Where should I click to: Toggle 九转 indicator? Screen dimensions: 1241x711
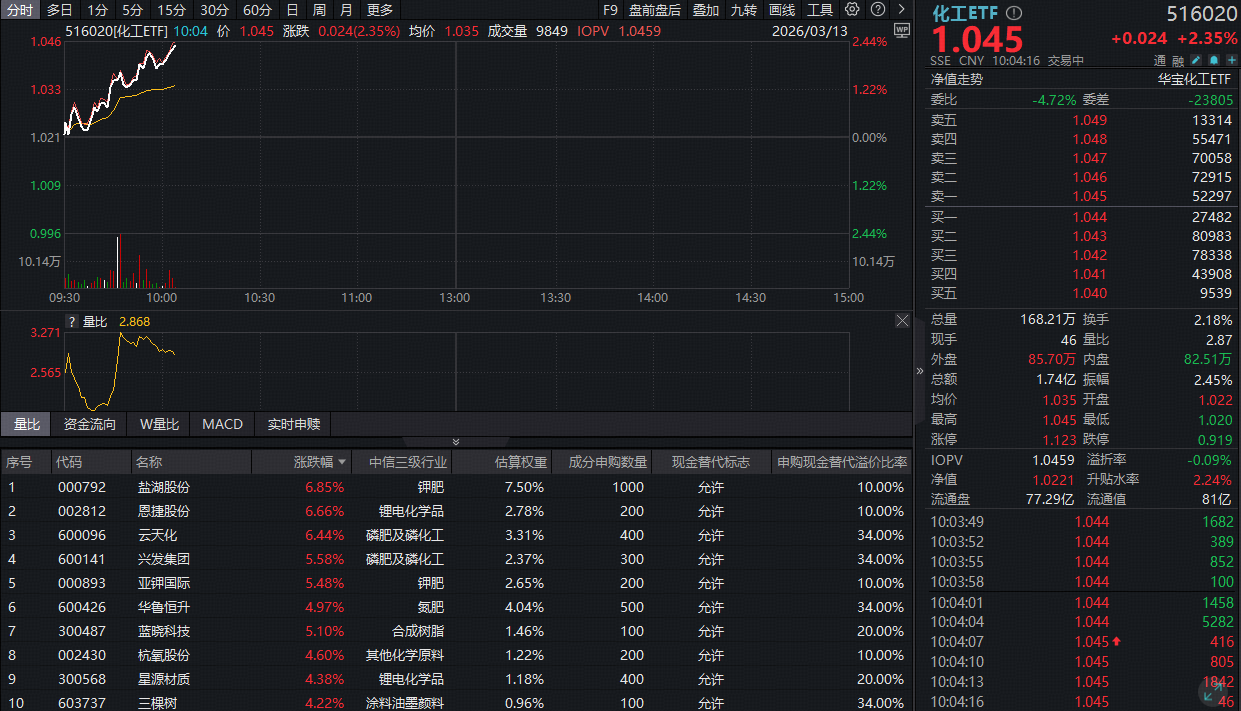[x=743, y=10]
